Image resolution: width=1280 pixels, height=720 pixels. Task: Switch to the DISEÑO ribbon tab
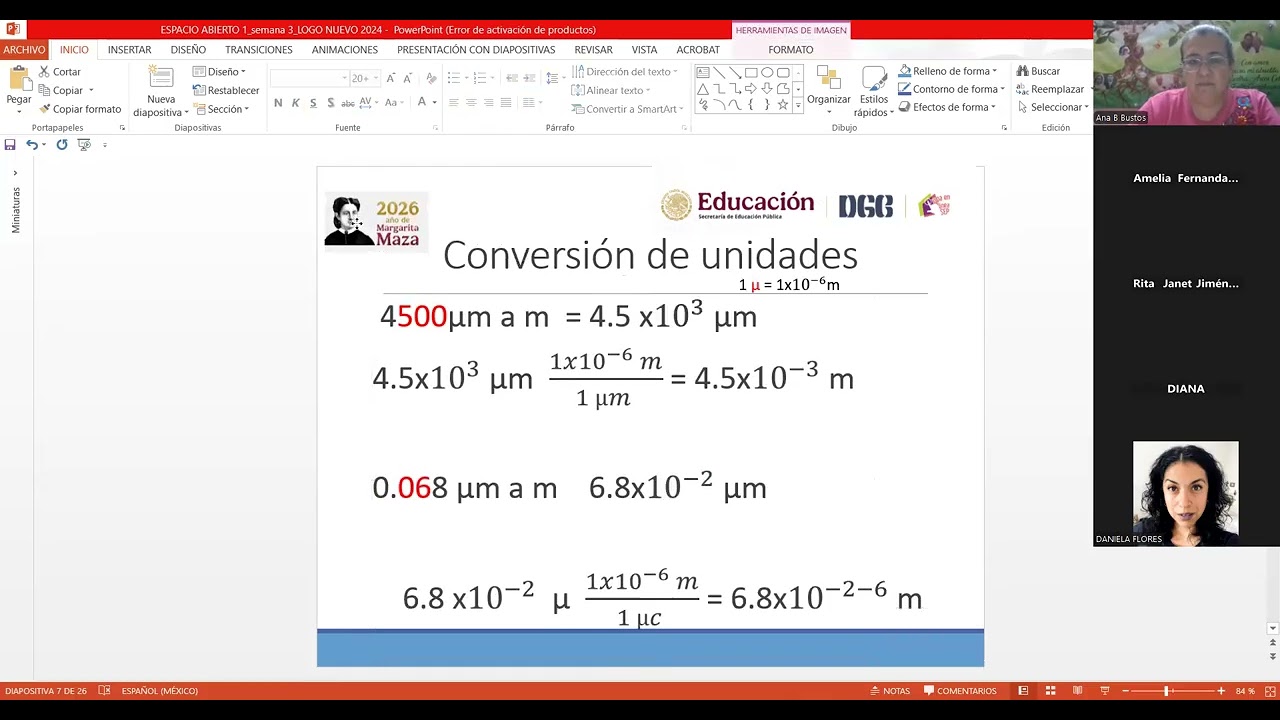point(188,50)
